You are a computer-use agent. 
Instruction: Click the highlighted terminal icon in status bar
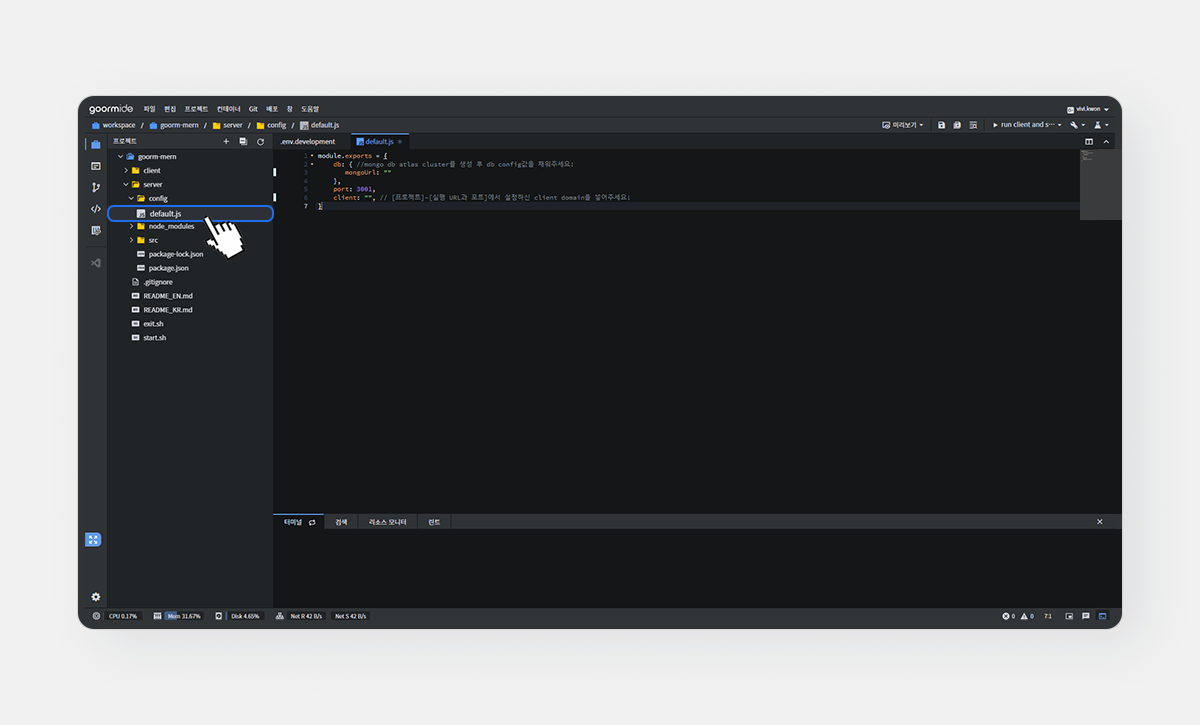[x=1103, y=616]
